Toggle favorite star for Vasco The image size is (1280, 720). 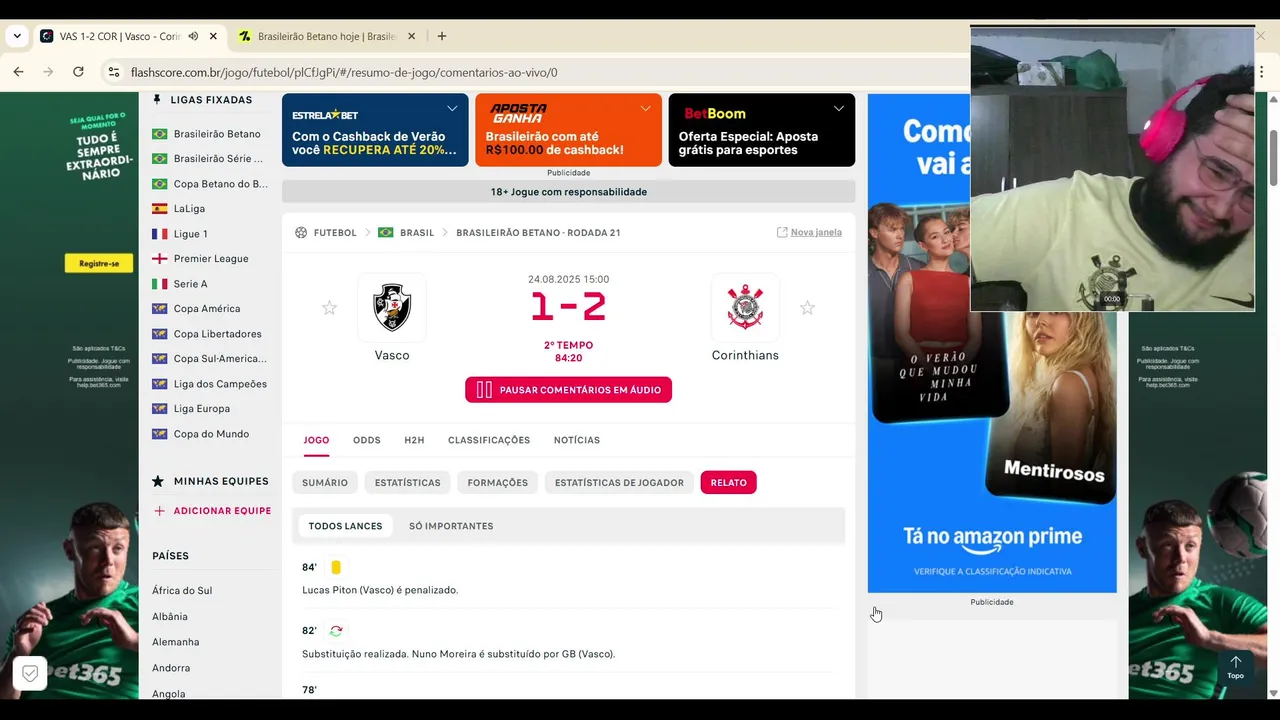tap(329, 308)
